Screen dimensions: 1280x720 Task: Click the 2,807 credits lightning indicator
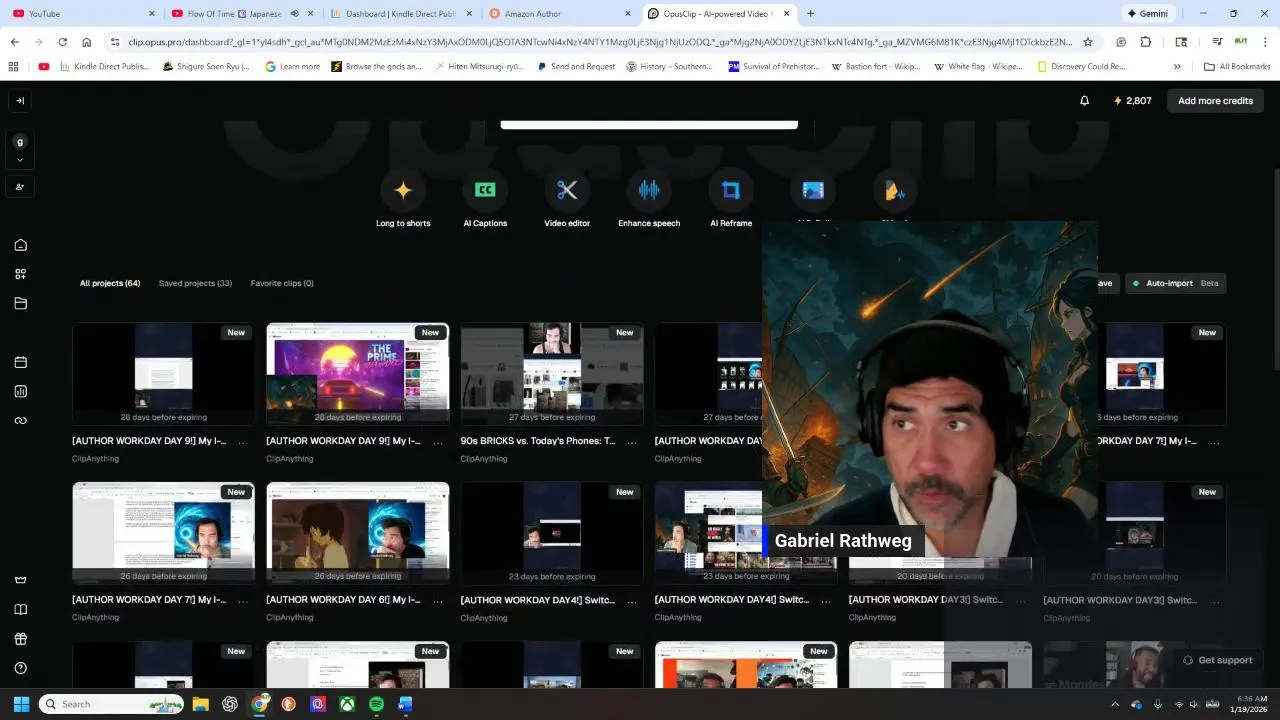pyautogui.click(x=1132, y=101)
